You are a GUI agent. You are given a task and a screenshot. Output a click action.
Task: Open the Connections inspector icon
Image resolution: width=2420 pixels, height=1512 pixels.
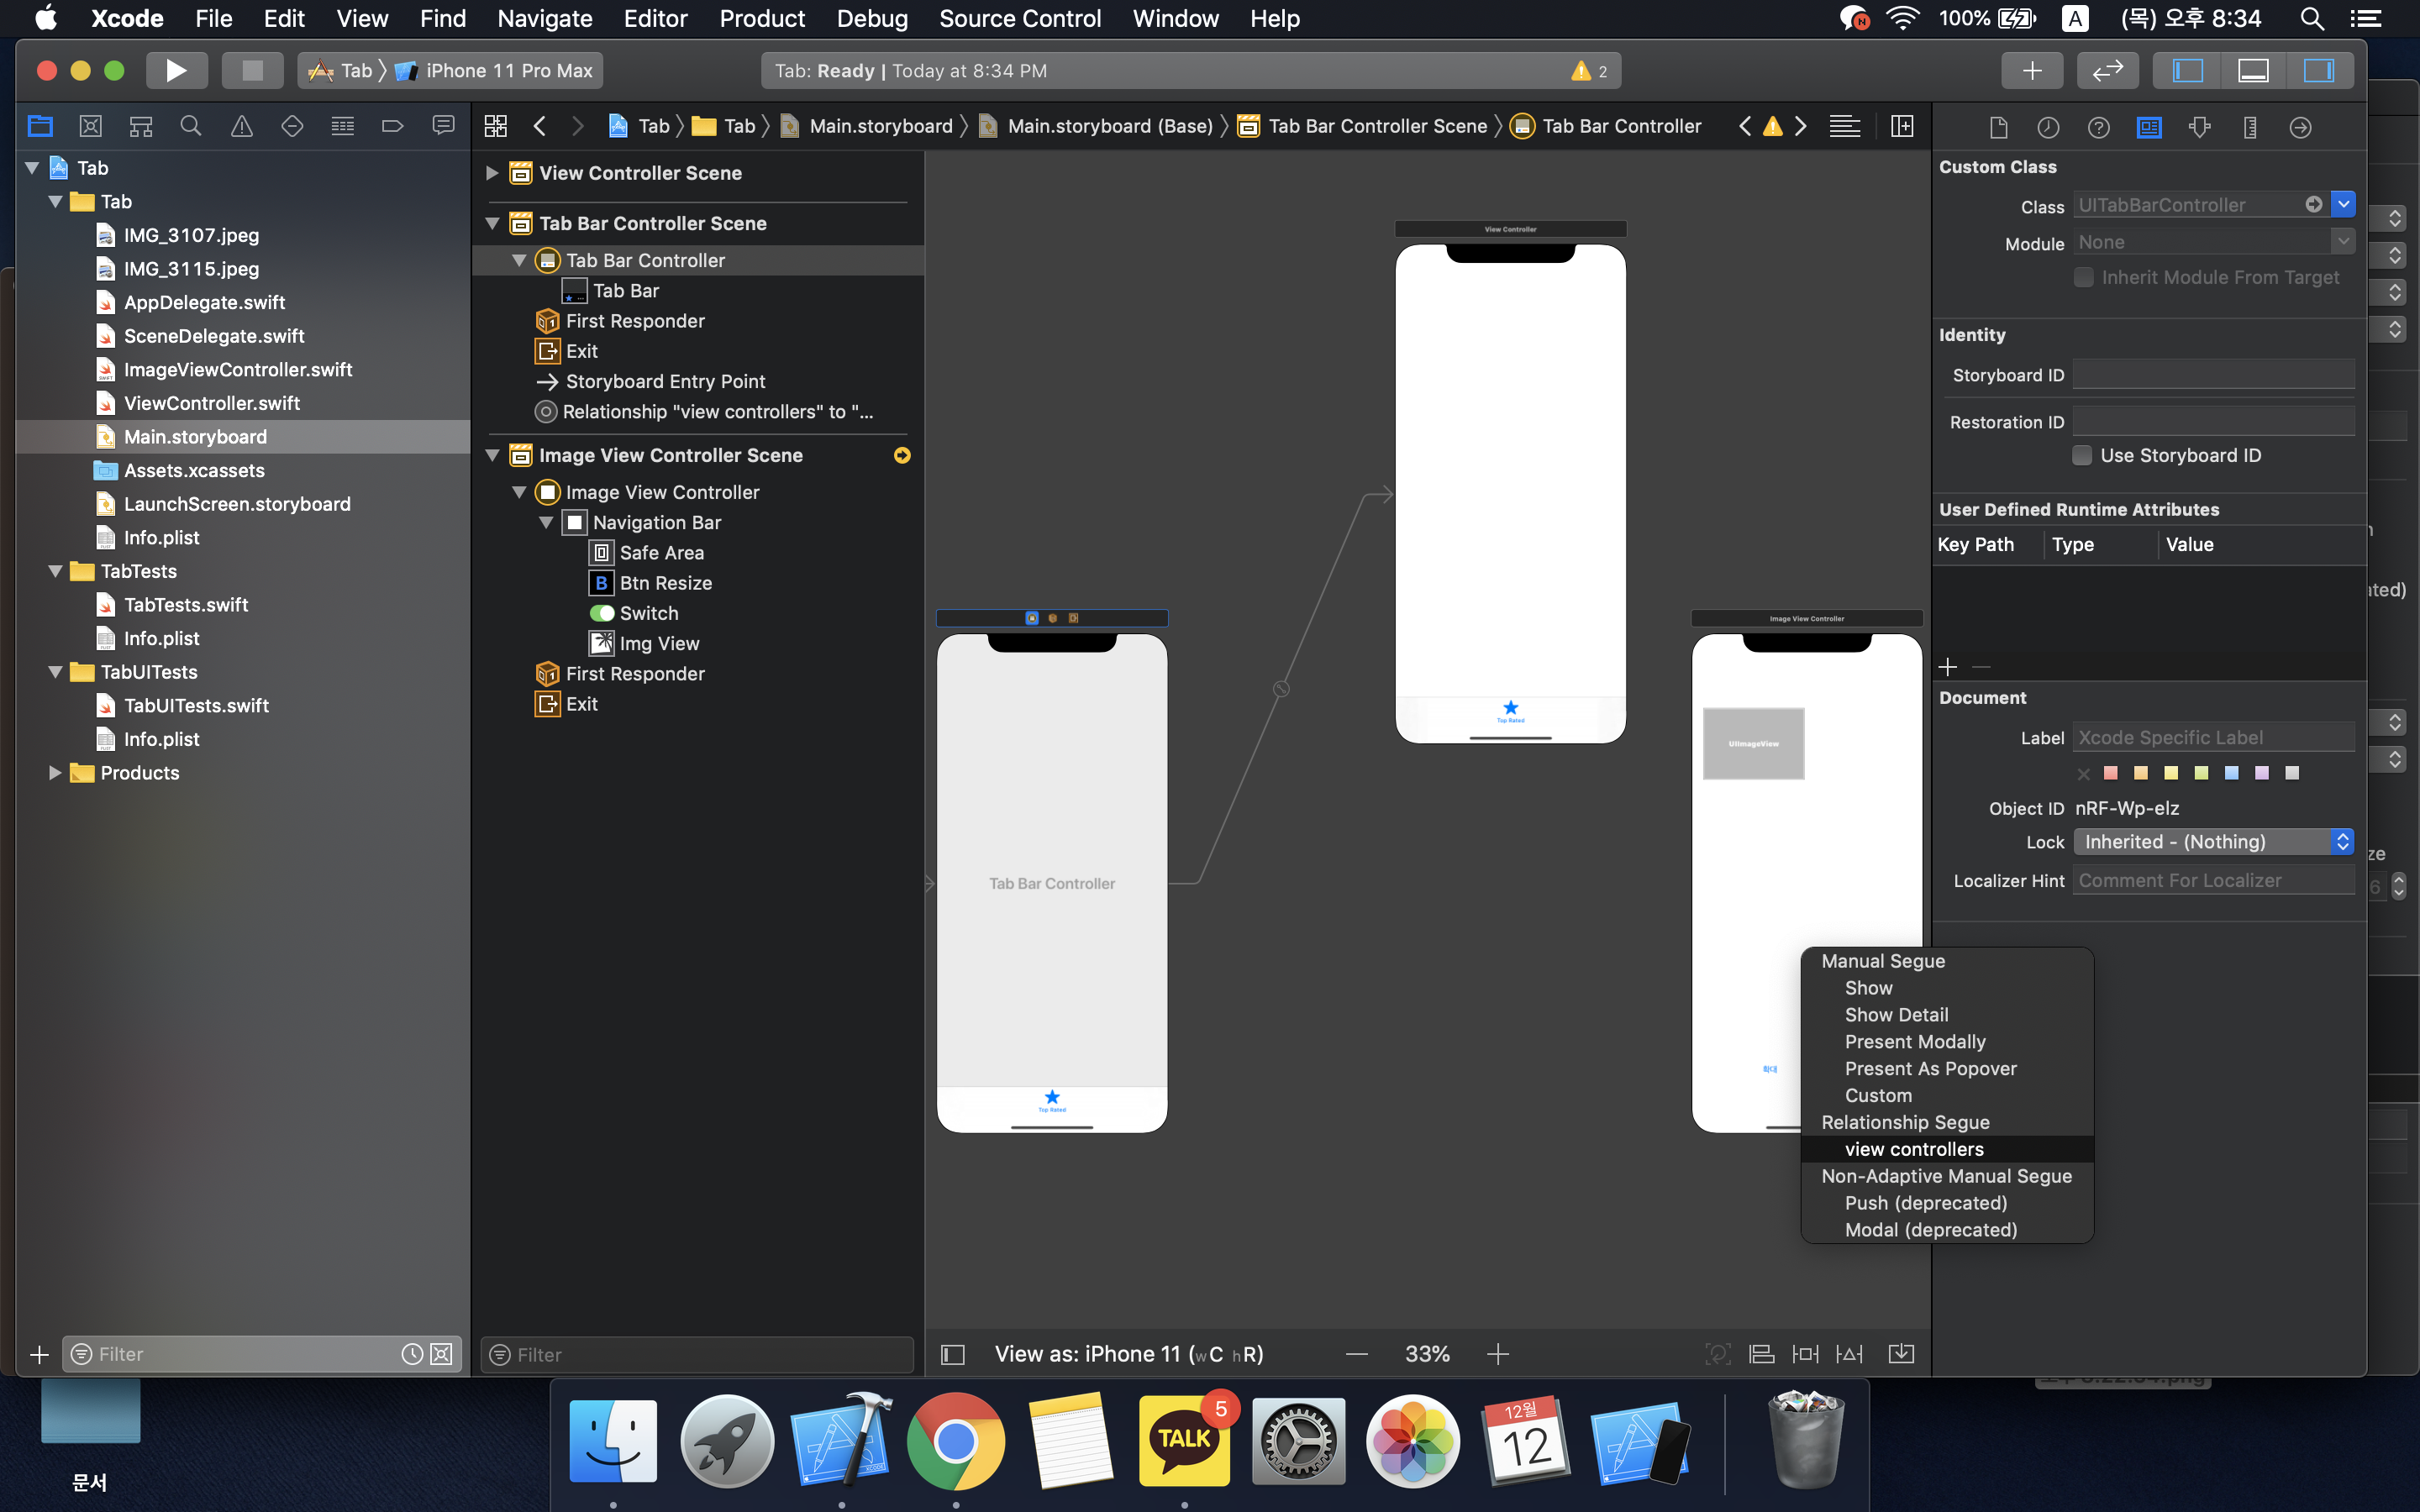pos(2300,127)
